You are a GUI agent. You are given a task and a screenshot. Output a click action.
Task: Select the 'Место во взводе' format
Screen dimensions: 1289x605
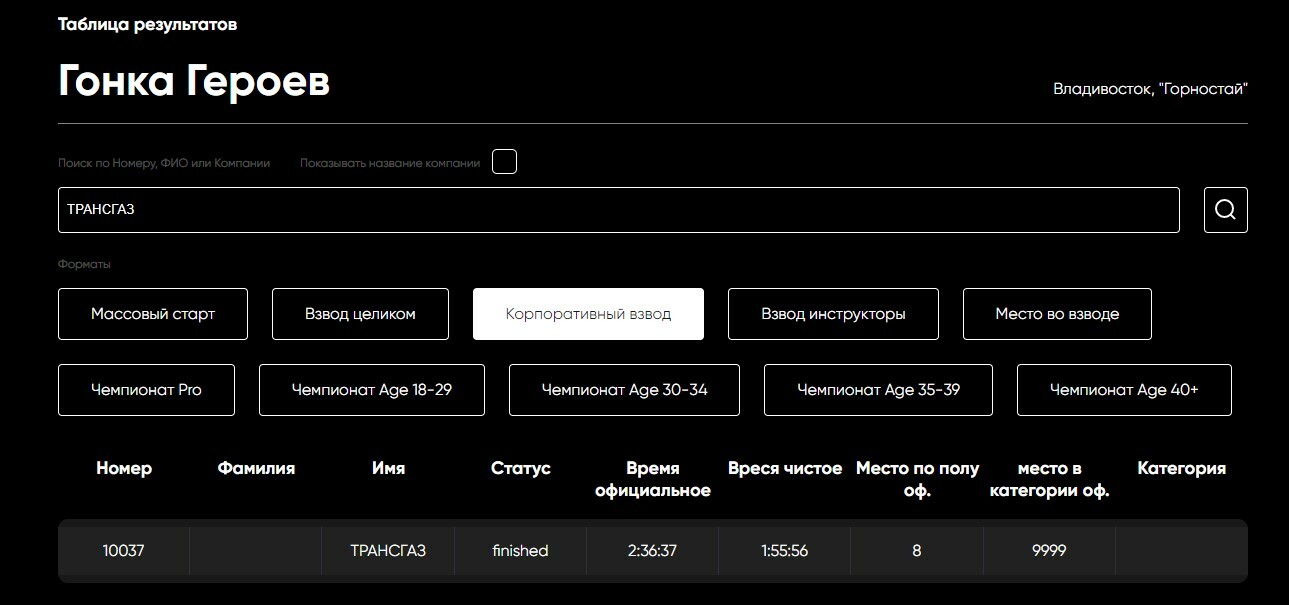1057,314
